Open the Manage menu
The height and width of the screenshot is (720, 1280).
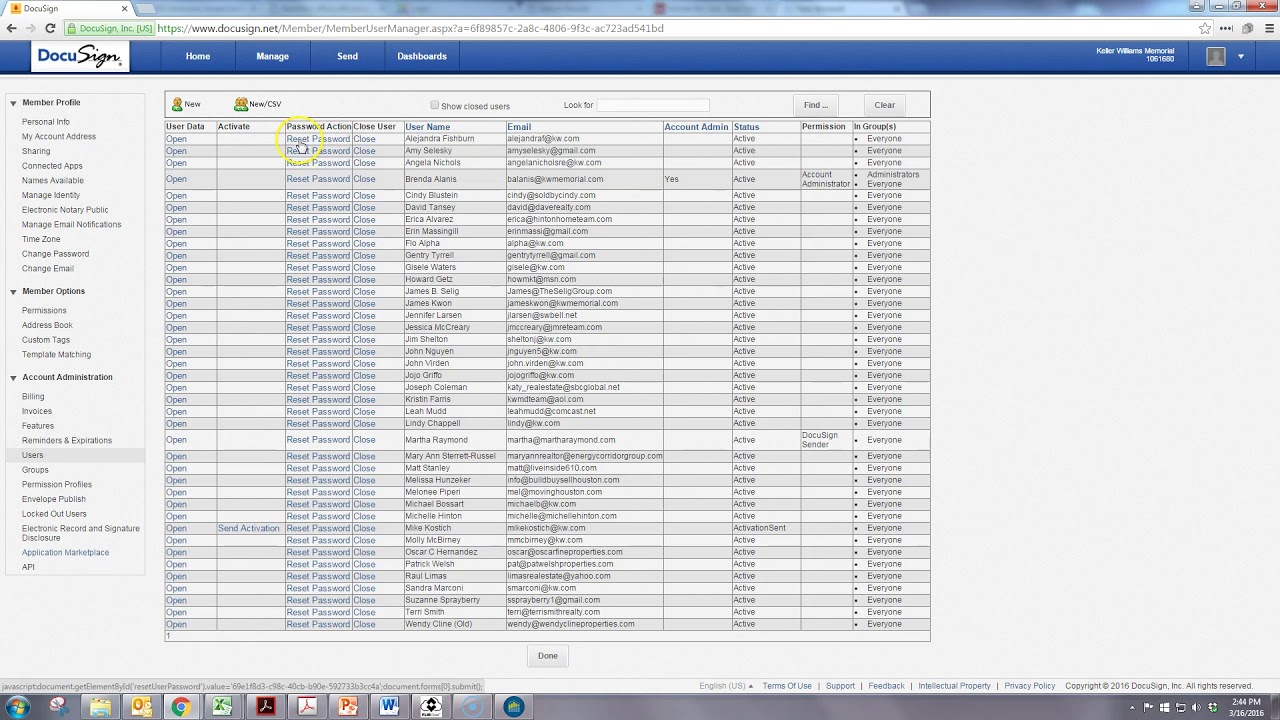[x=272, y=56]
